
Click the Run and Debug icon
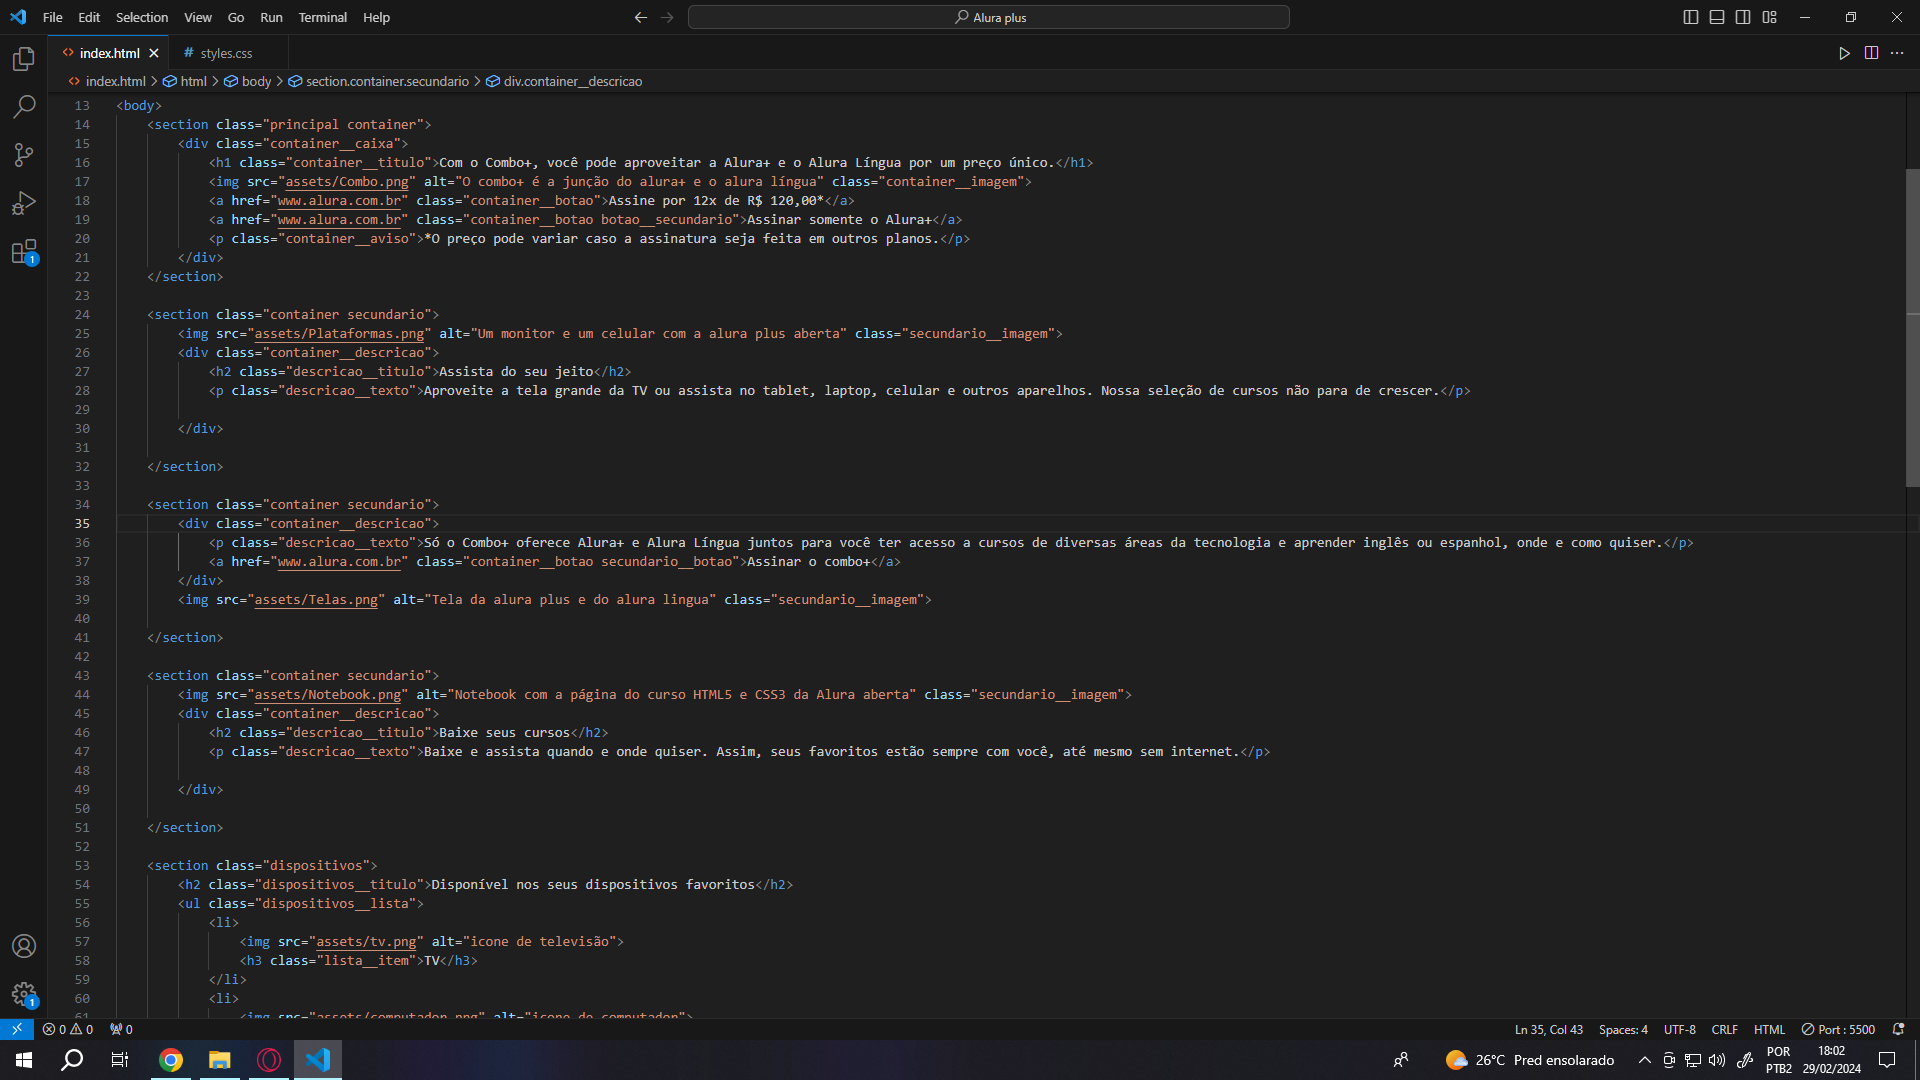click(x=24, y=203)
